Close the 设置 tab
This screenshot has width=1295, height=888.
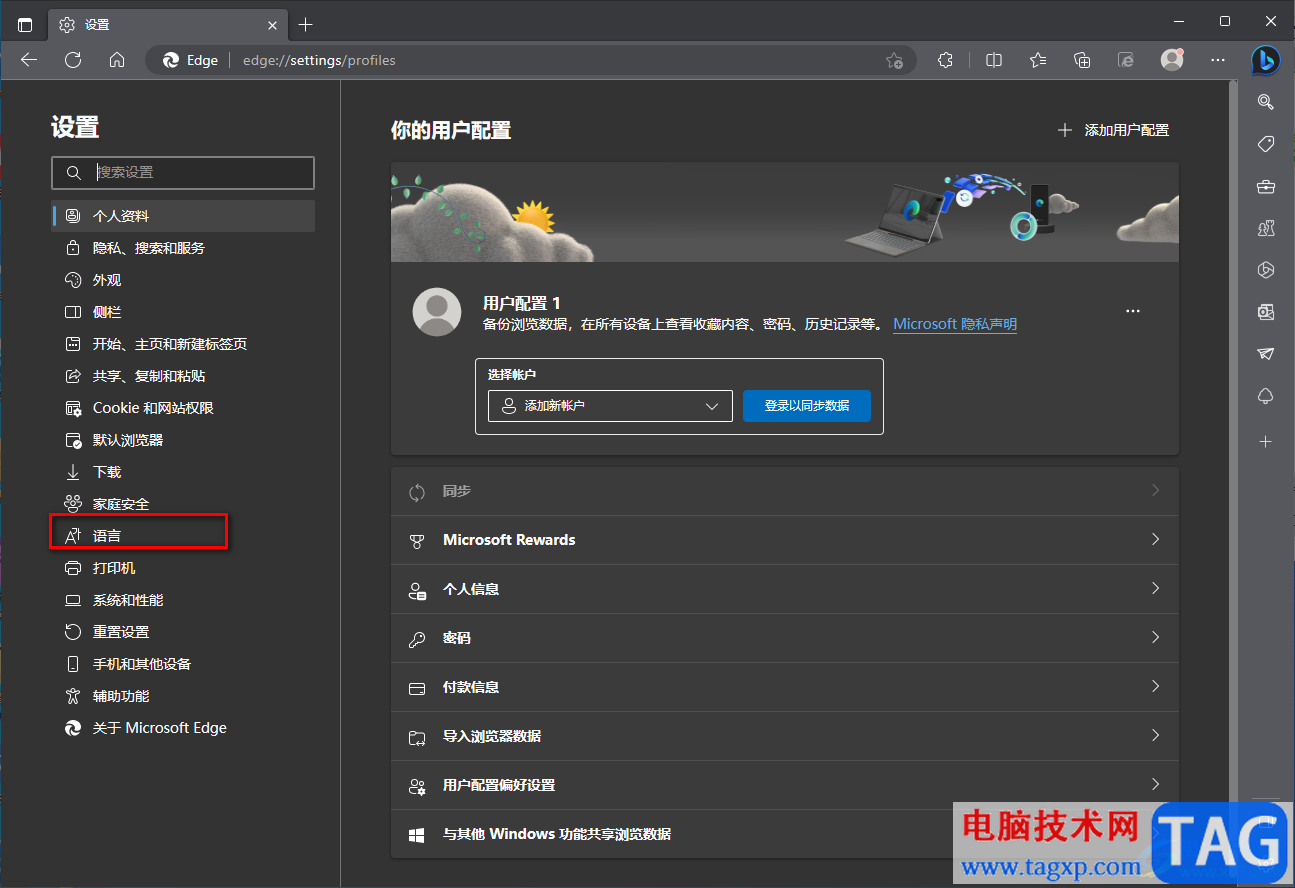(272, 24)
